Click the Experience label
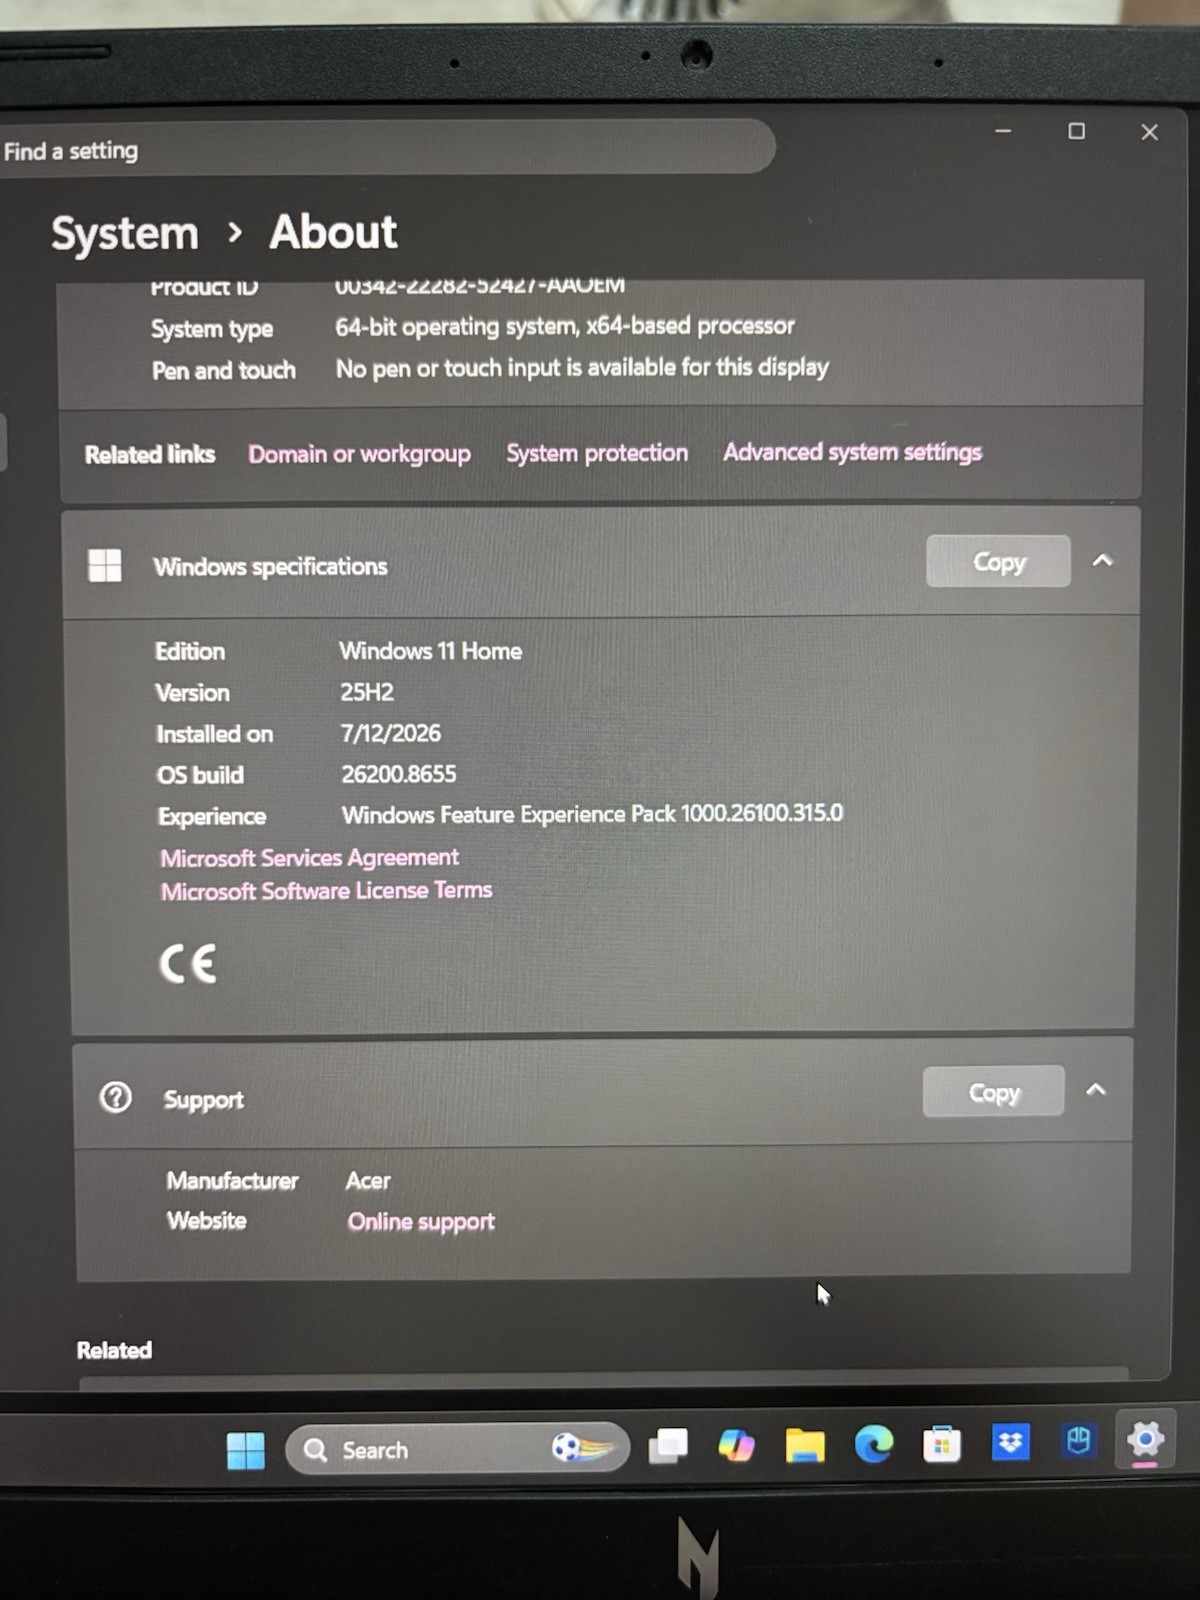 pos(212,816)
